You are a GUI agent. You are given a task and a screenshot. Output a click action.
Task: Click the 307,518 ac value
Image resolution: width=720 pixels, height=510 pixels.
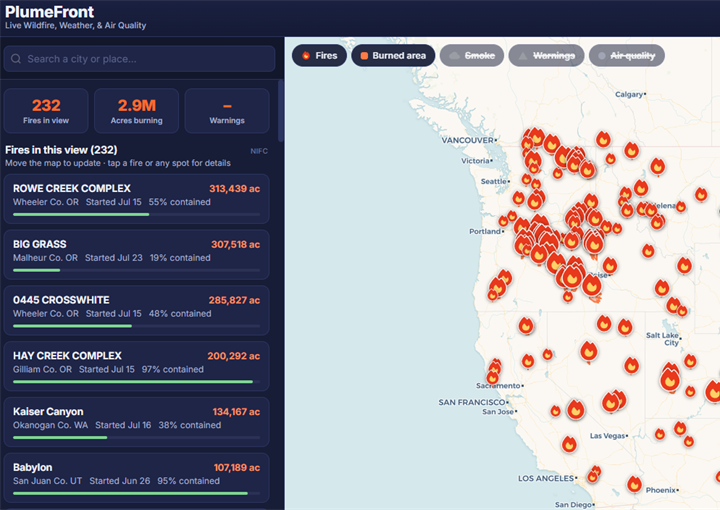(x=236, y=245)
